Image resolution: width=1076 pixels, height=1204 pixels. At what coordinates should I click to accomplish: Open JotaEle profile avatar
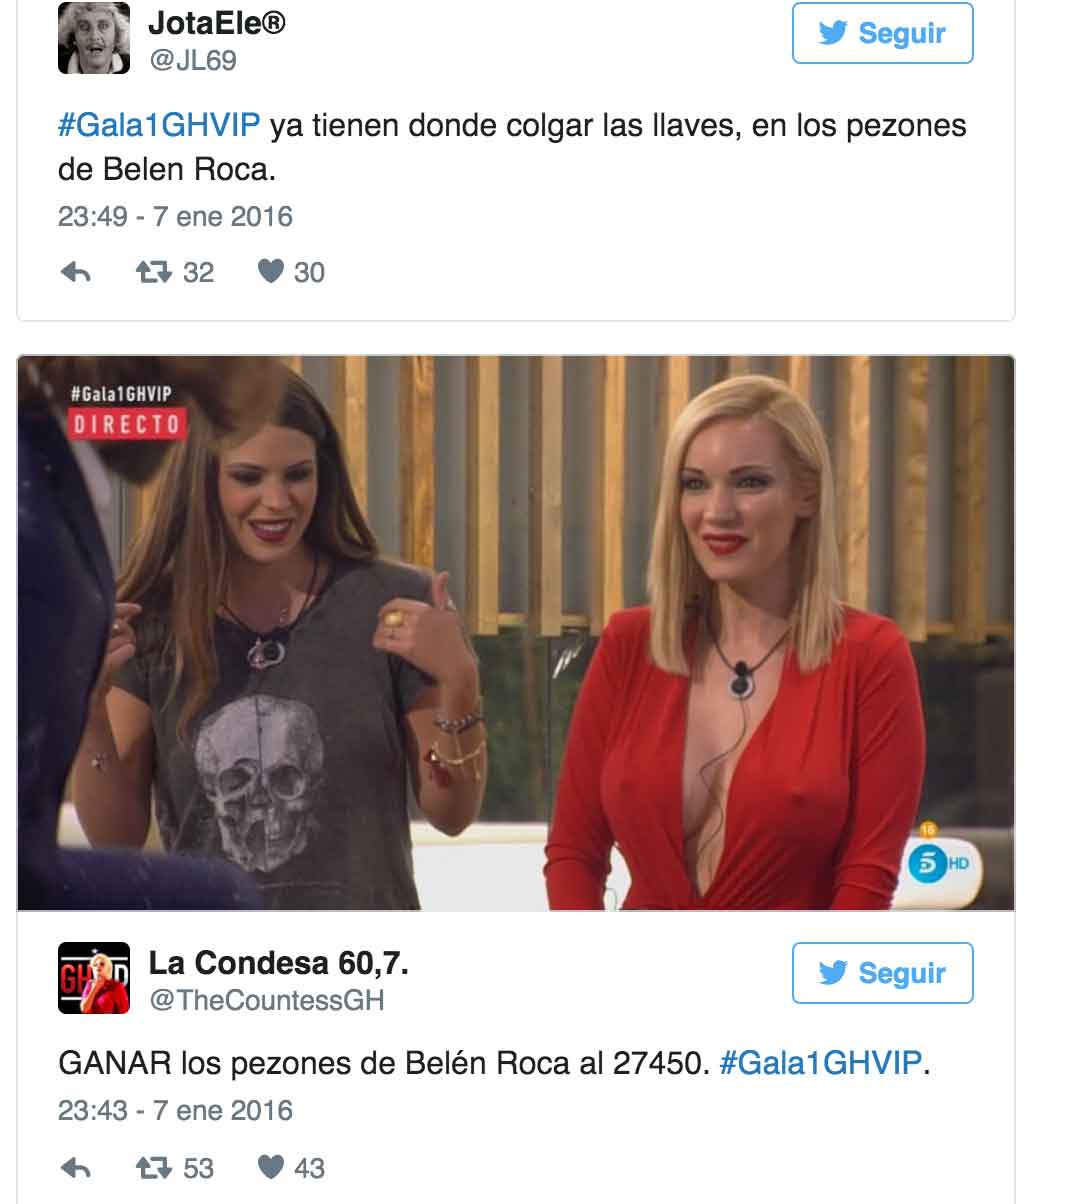coord(94,38)
